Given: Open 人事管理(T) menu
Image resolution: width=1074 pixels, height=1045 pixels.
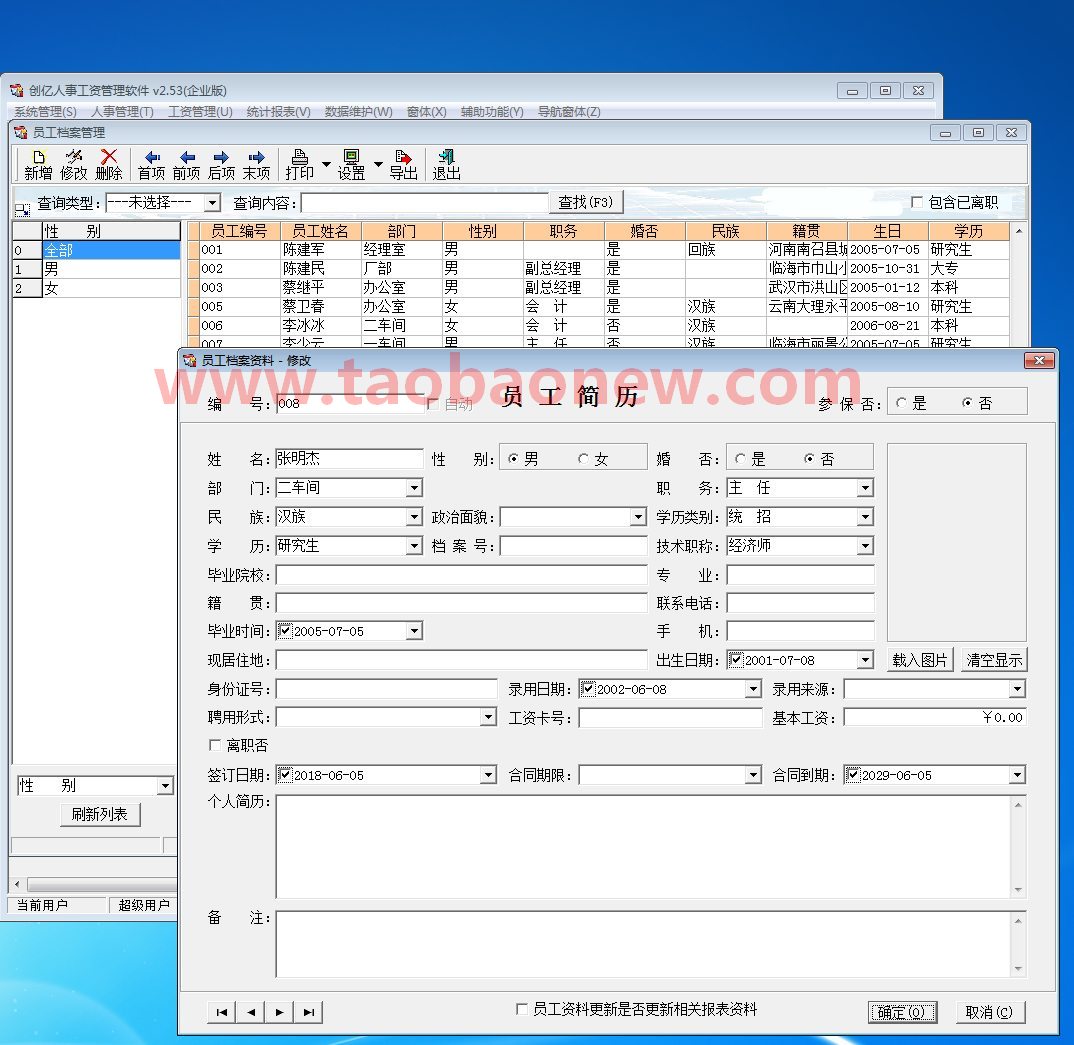Looking at the screenshot, I should click(122, 112).
